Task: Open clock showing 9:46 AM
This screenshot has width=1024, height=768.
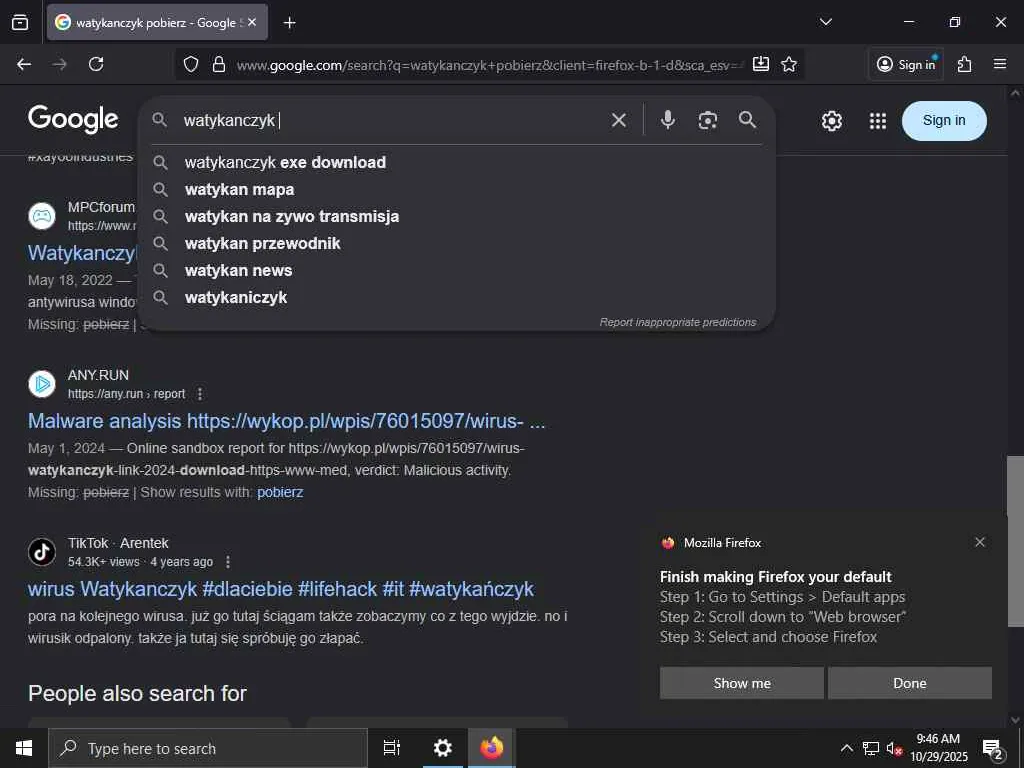Action: 938,748
